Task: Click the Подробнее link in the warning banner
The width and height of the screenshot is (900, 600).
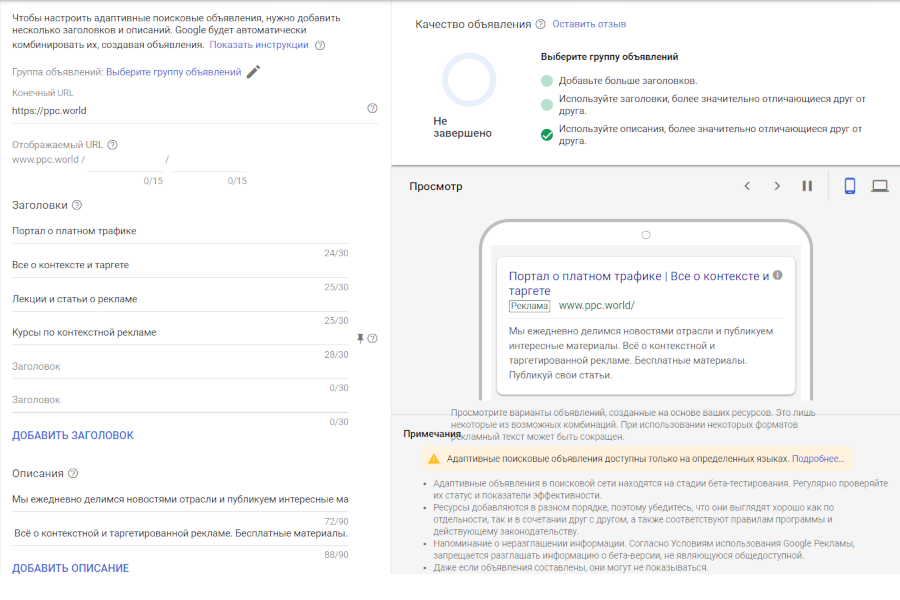Action: click(818, 458)
